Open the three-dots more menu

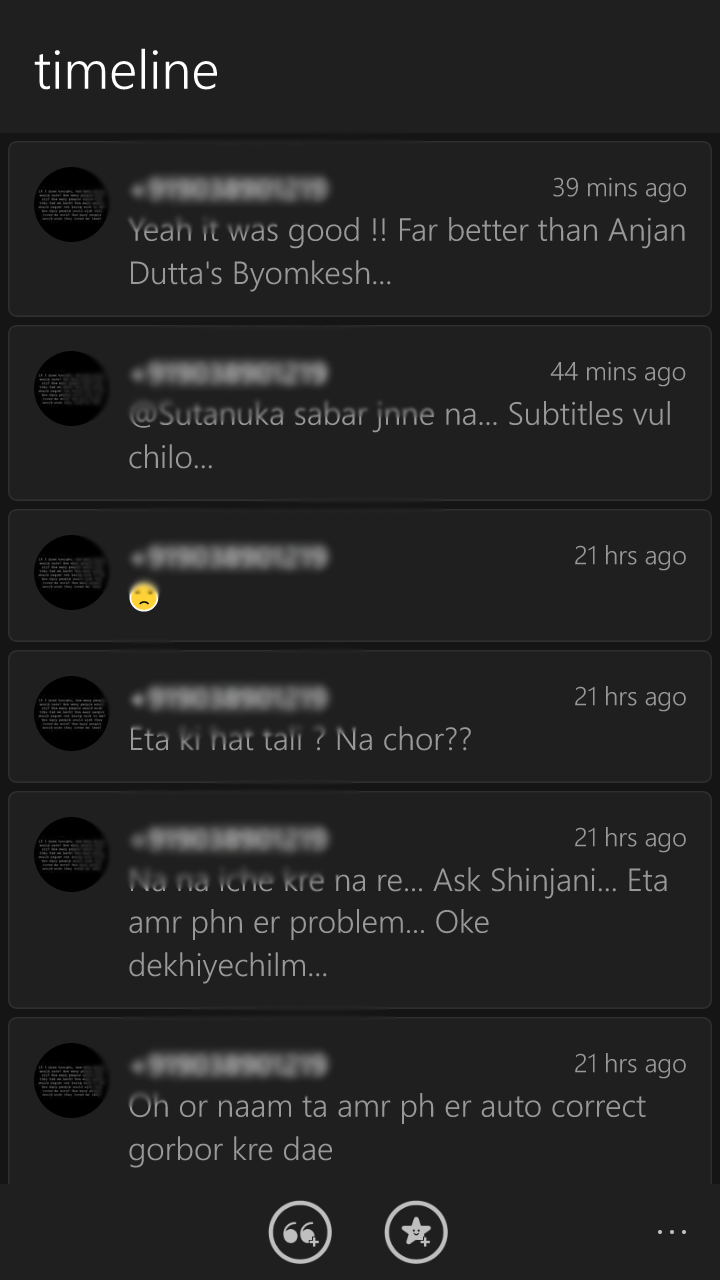(672, 1232)
